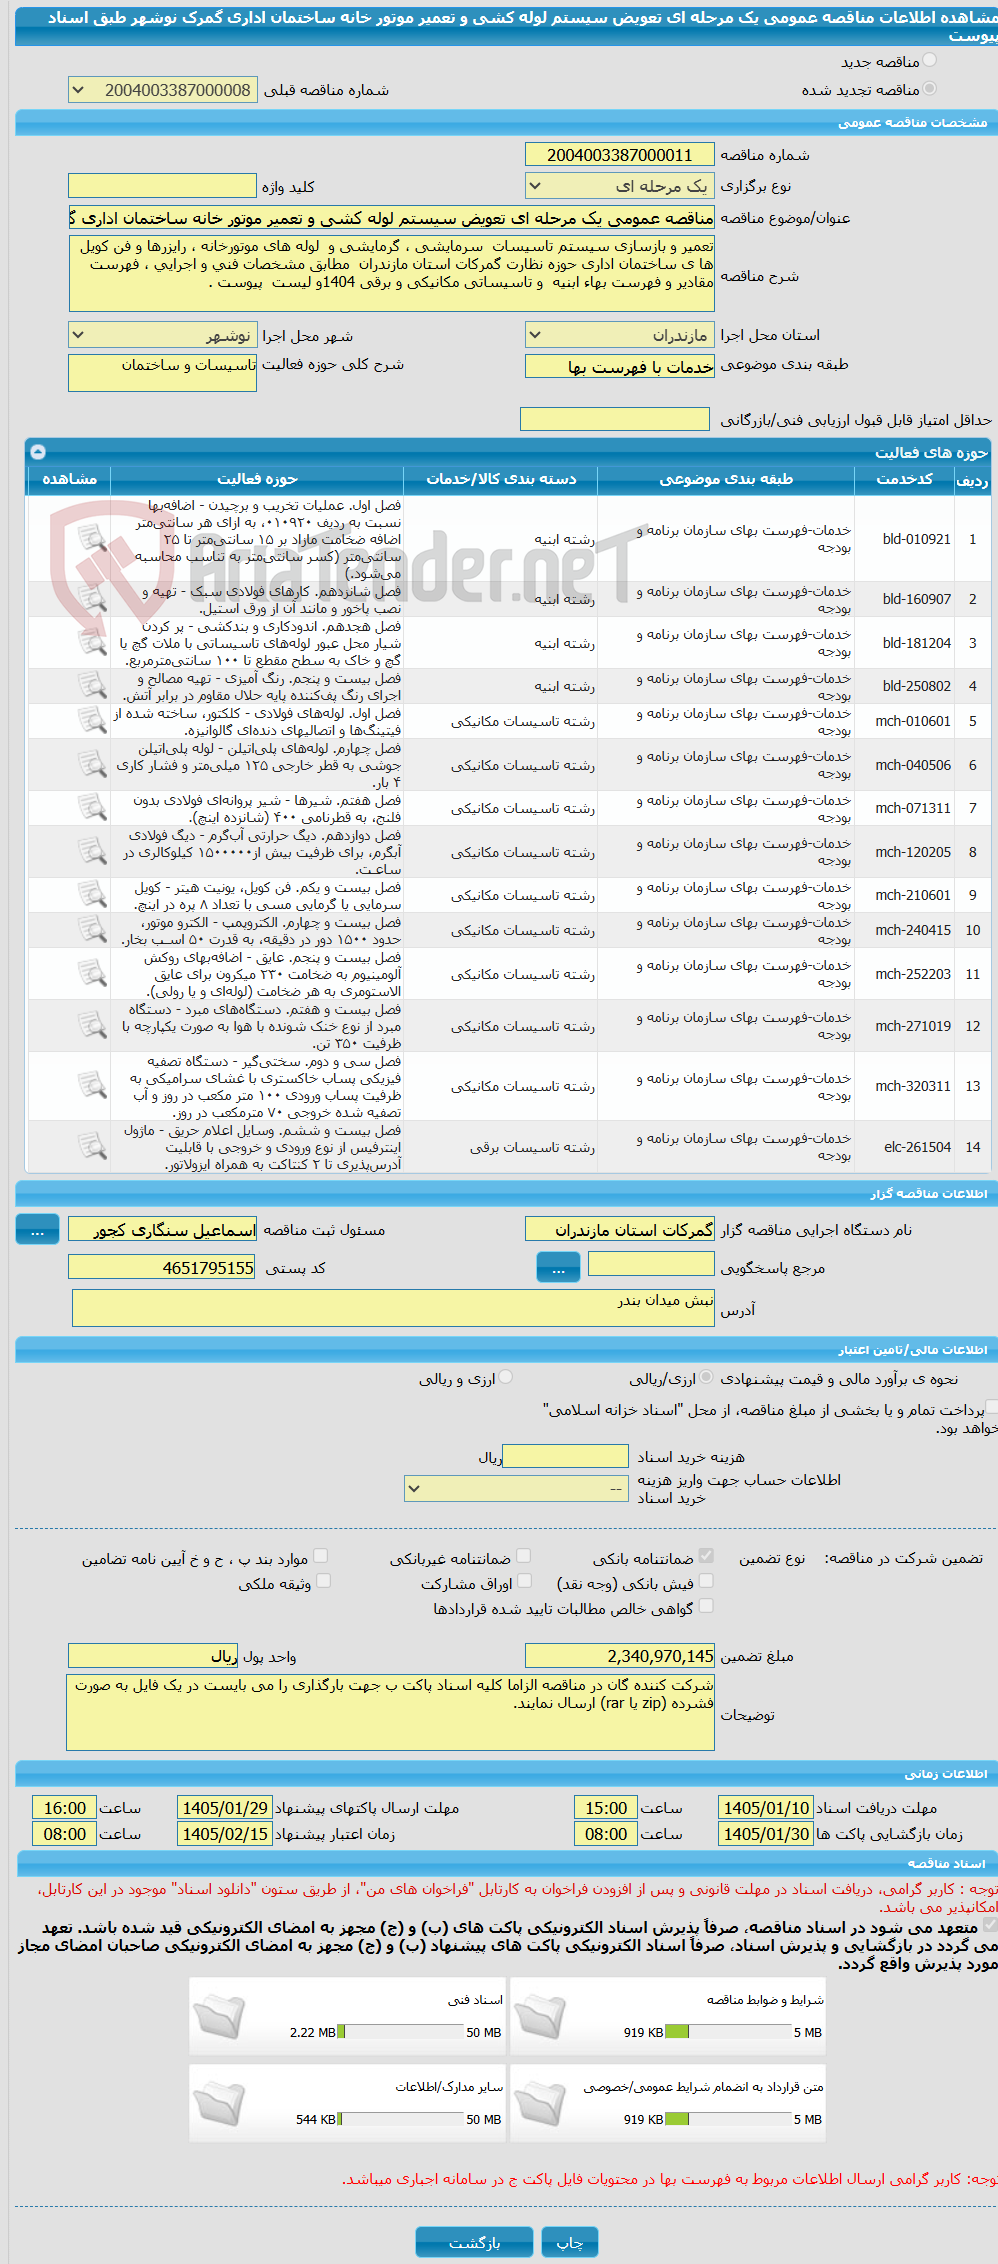Open view icon for row mch-010601

[92, 720]
